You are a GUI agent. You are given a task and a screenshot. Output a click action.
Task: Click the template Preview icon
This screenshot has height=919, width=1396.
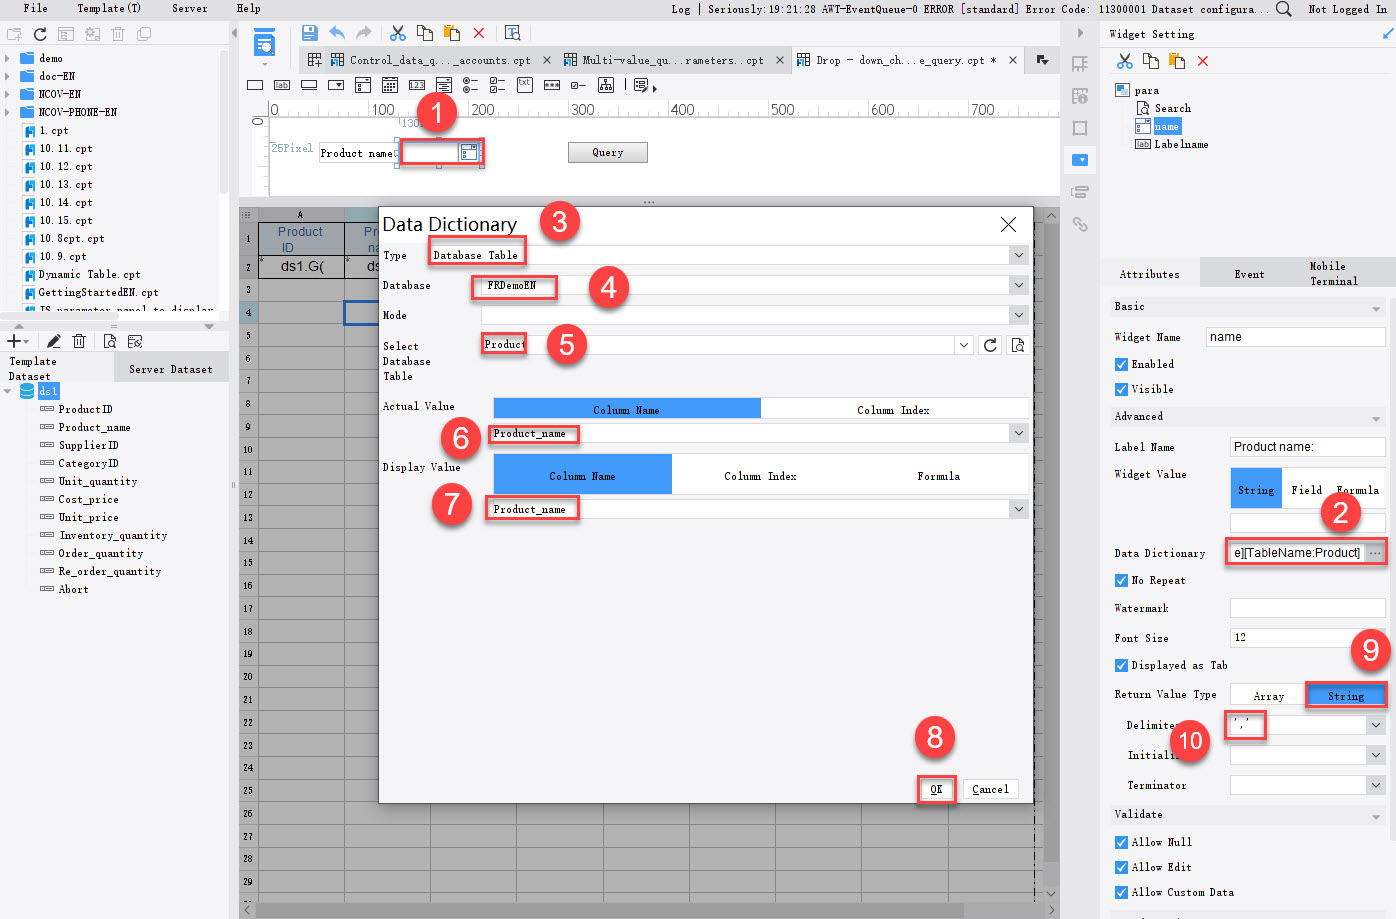[x=513, y=33]
